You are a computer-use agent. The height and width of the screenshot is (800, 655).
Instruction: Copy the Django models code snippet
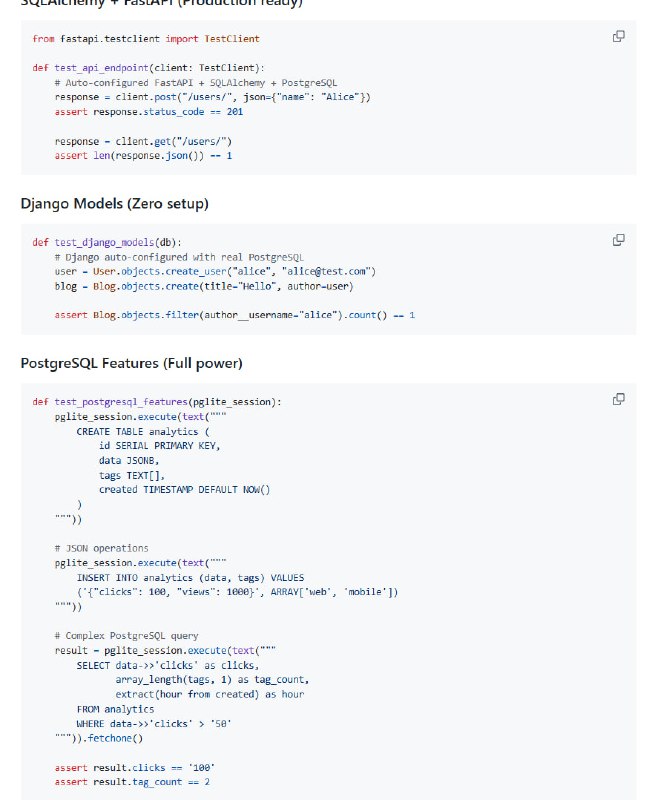618,240
